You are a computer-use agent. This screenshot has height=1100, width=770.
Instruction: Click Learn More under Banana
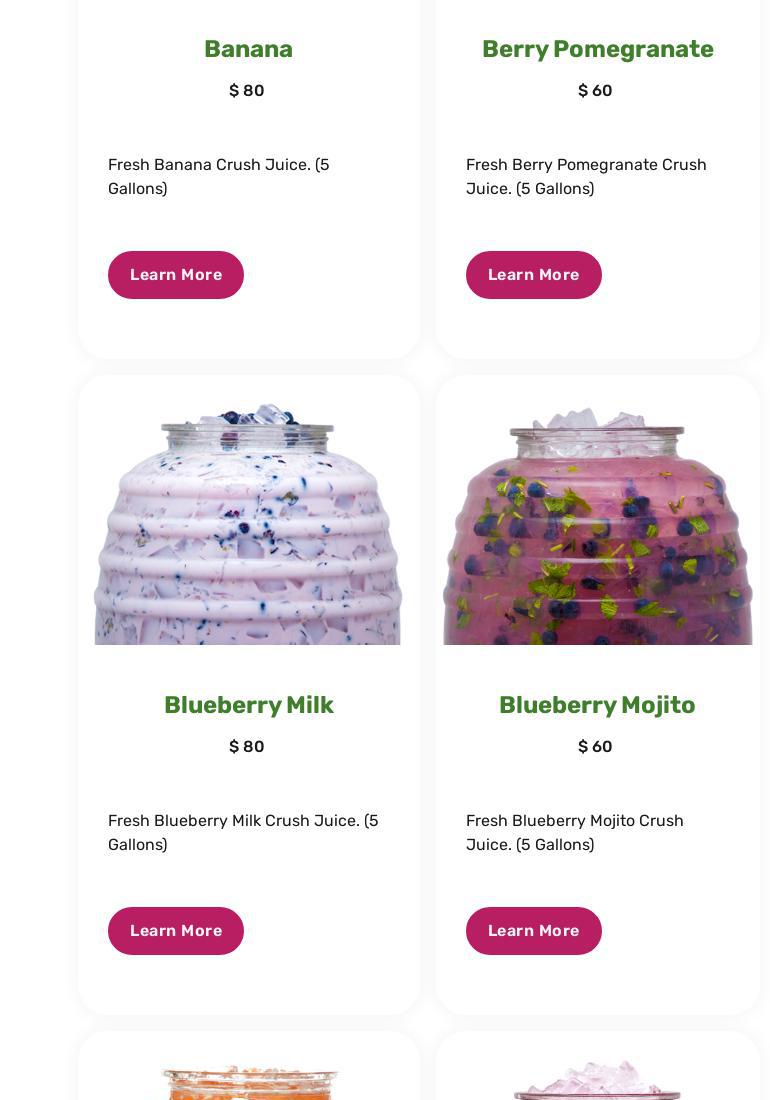[x=175, y=275]
